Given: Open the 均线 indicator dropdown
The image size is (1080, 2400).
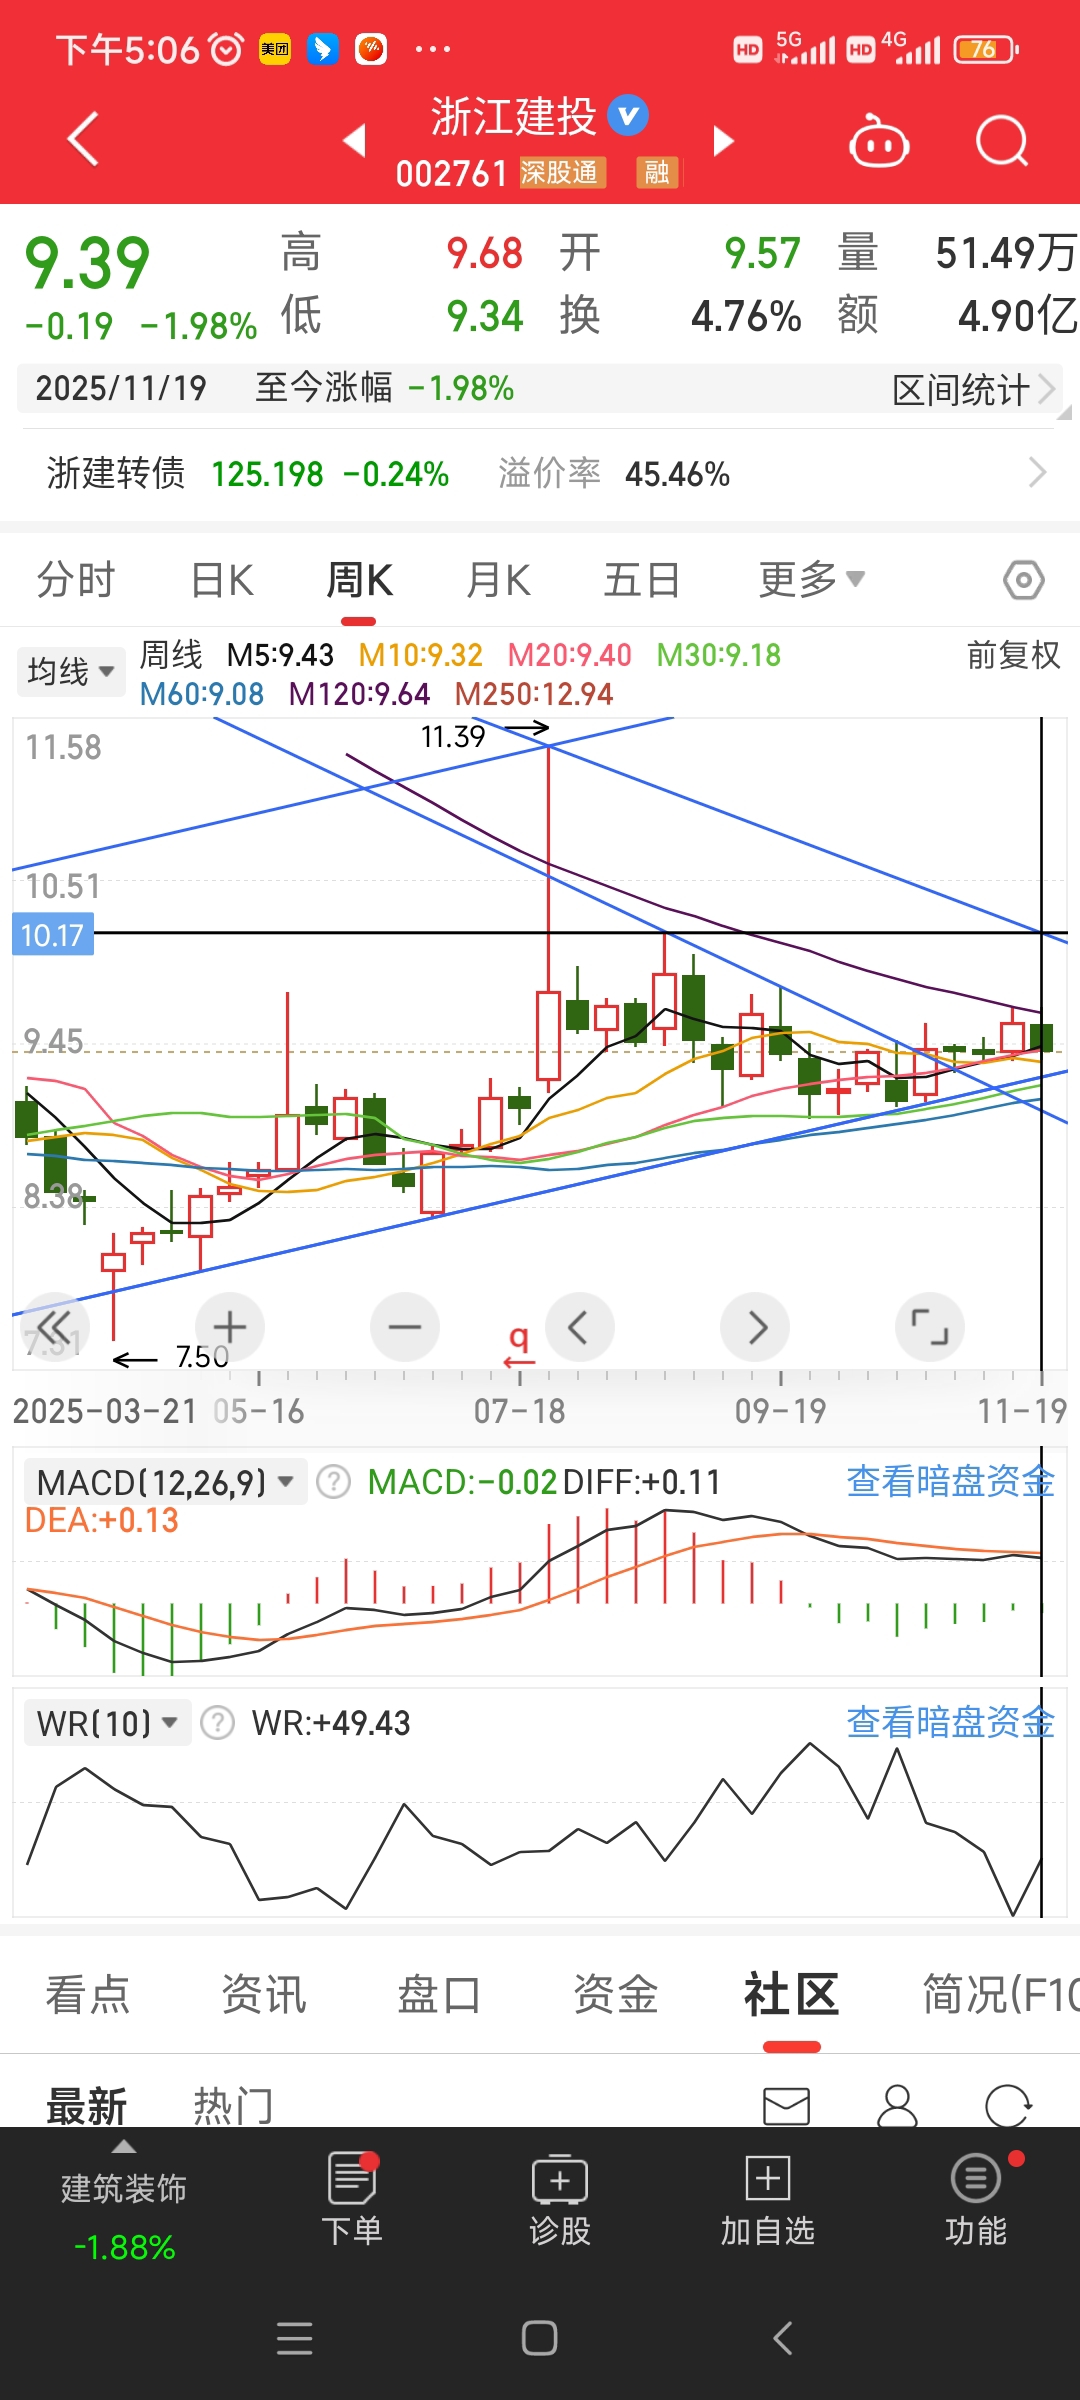Looking at the screenshot, I should click(x=71, y=671).
